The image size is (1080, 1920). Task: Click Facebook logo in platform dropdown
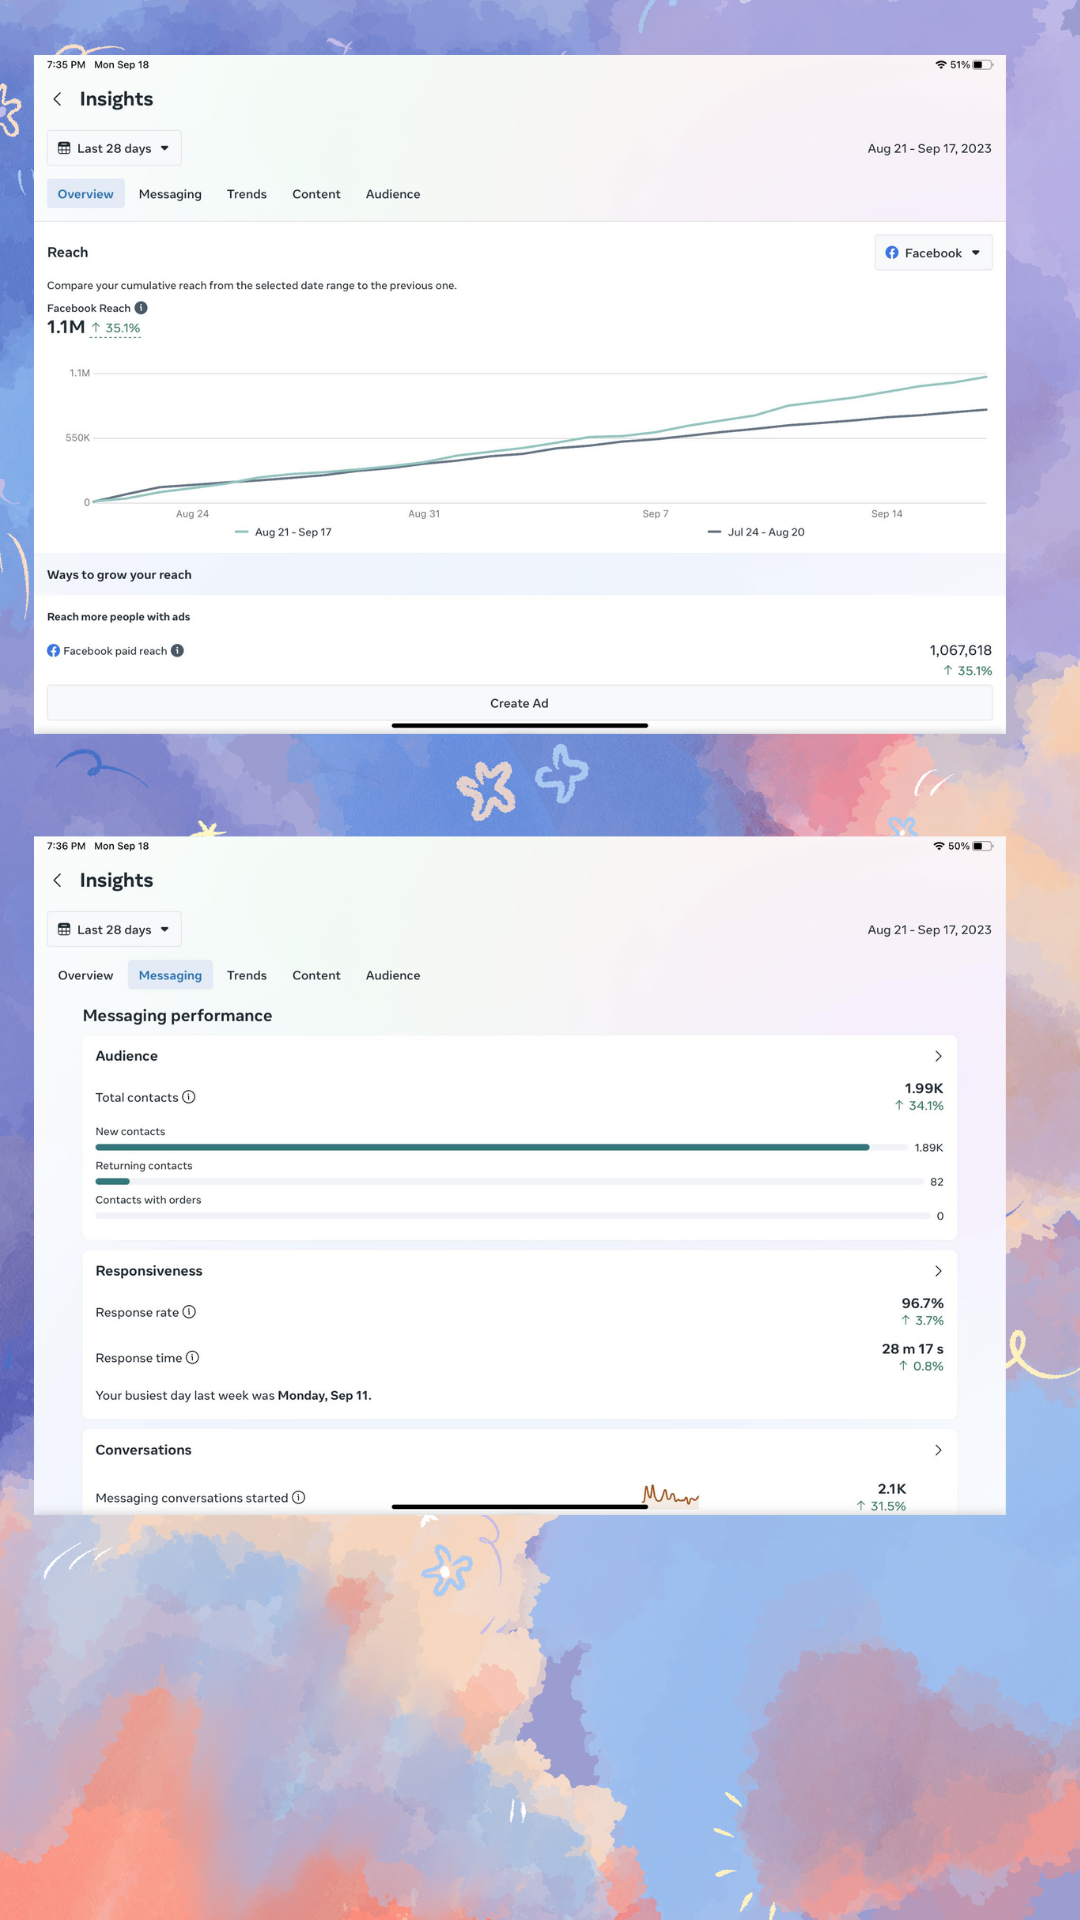pos(892,253)
